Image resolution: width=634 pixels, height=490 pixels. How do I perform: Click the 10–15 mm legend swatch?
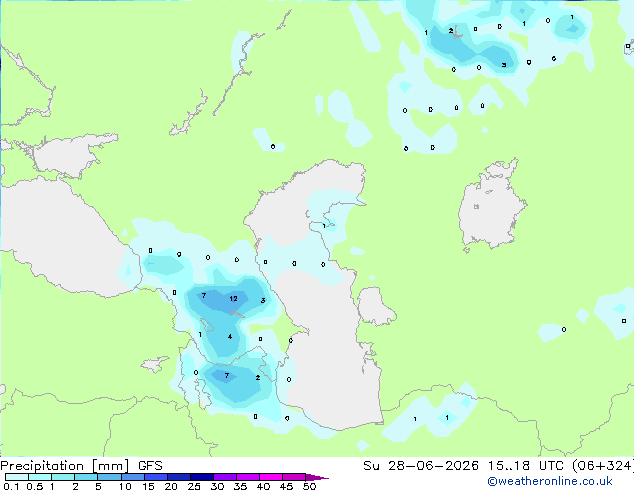pos(132,477)
